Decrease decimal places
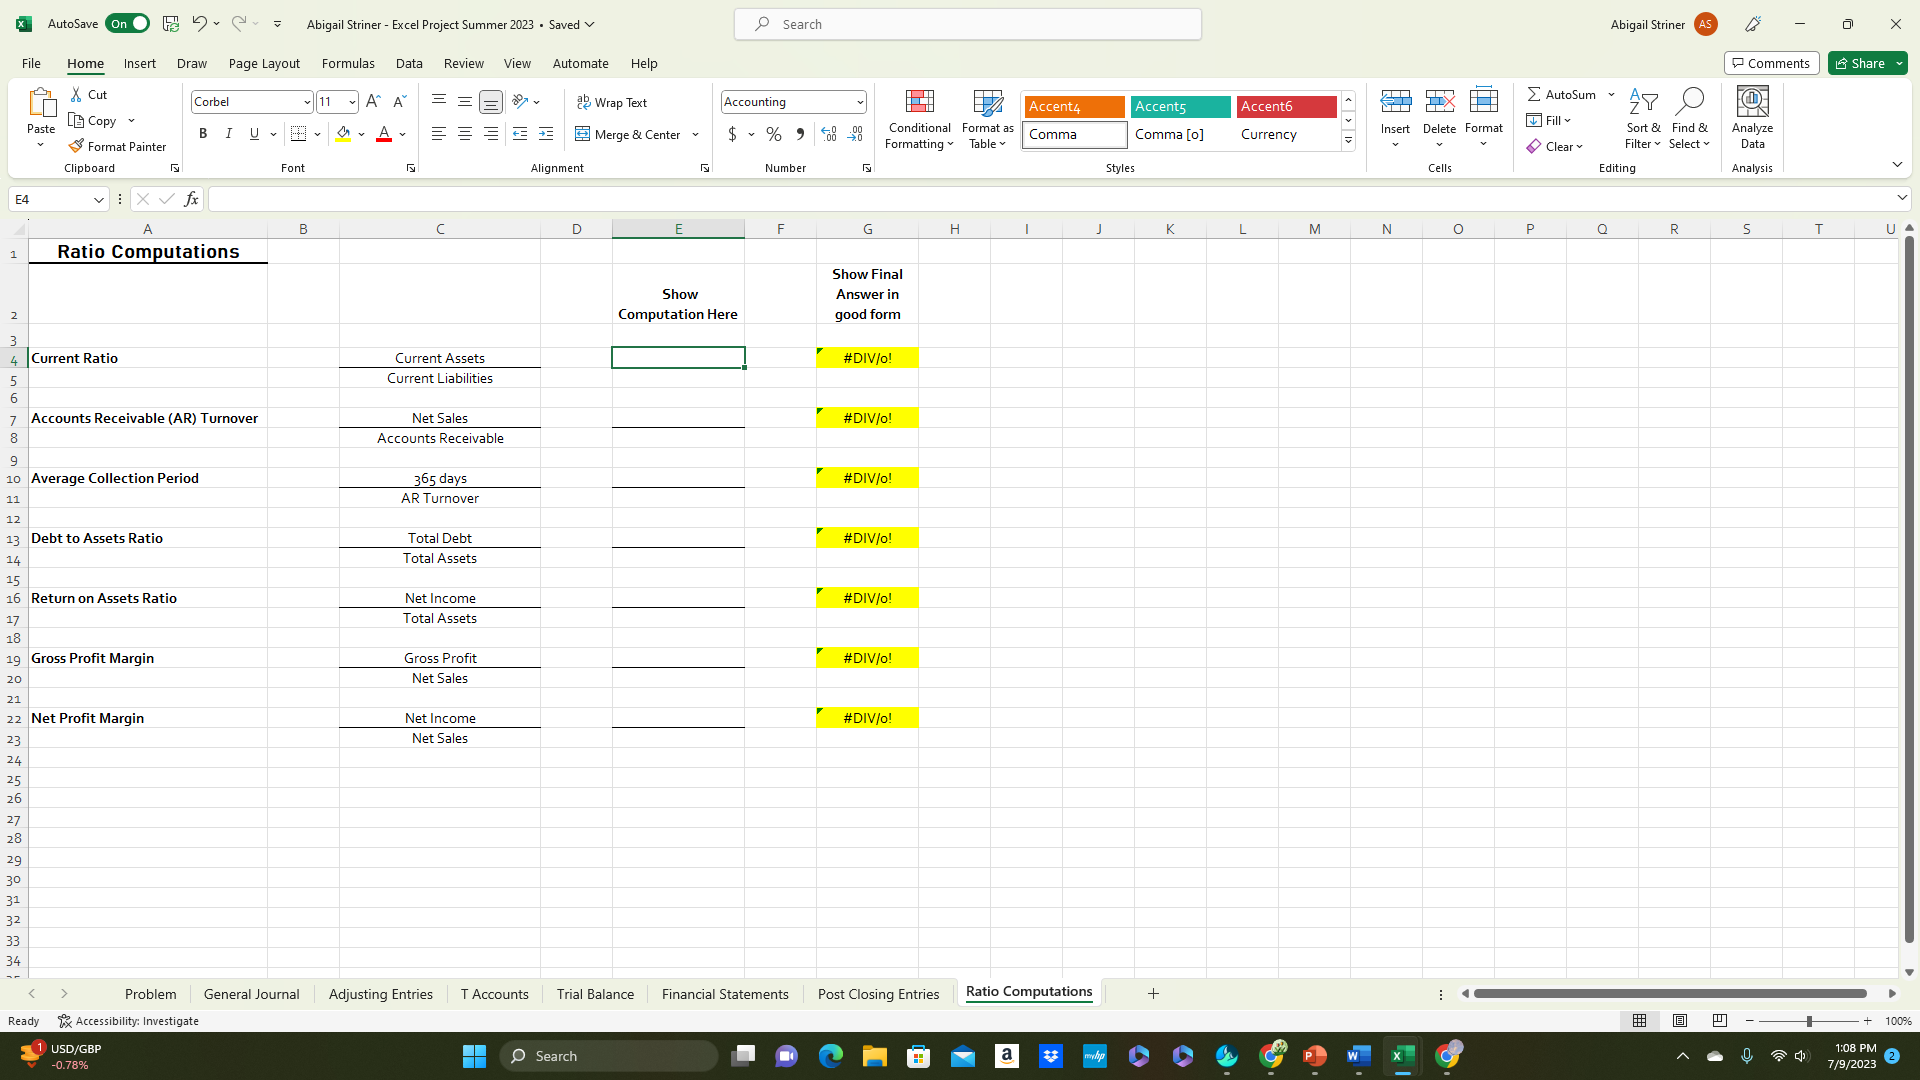Screen dimensions: 1920x1080 tap(855, 134)
